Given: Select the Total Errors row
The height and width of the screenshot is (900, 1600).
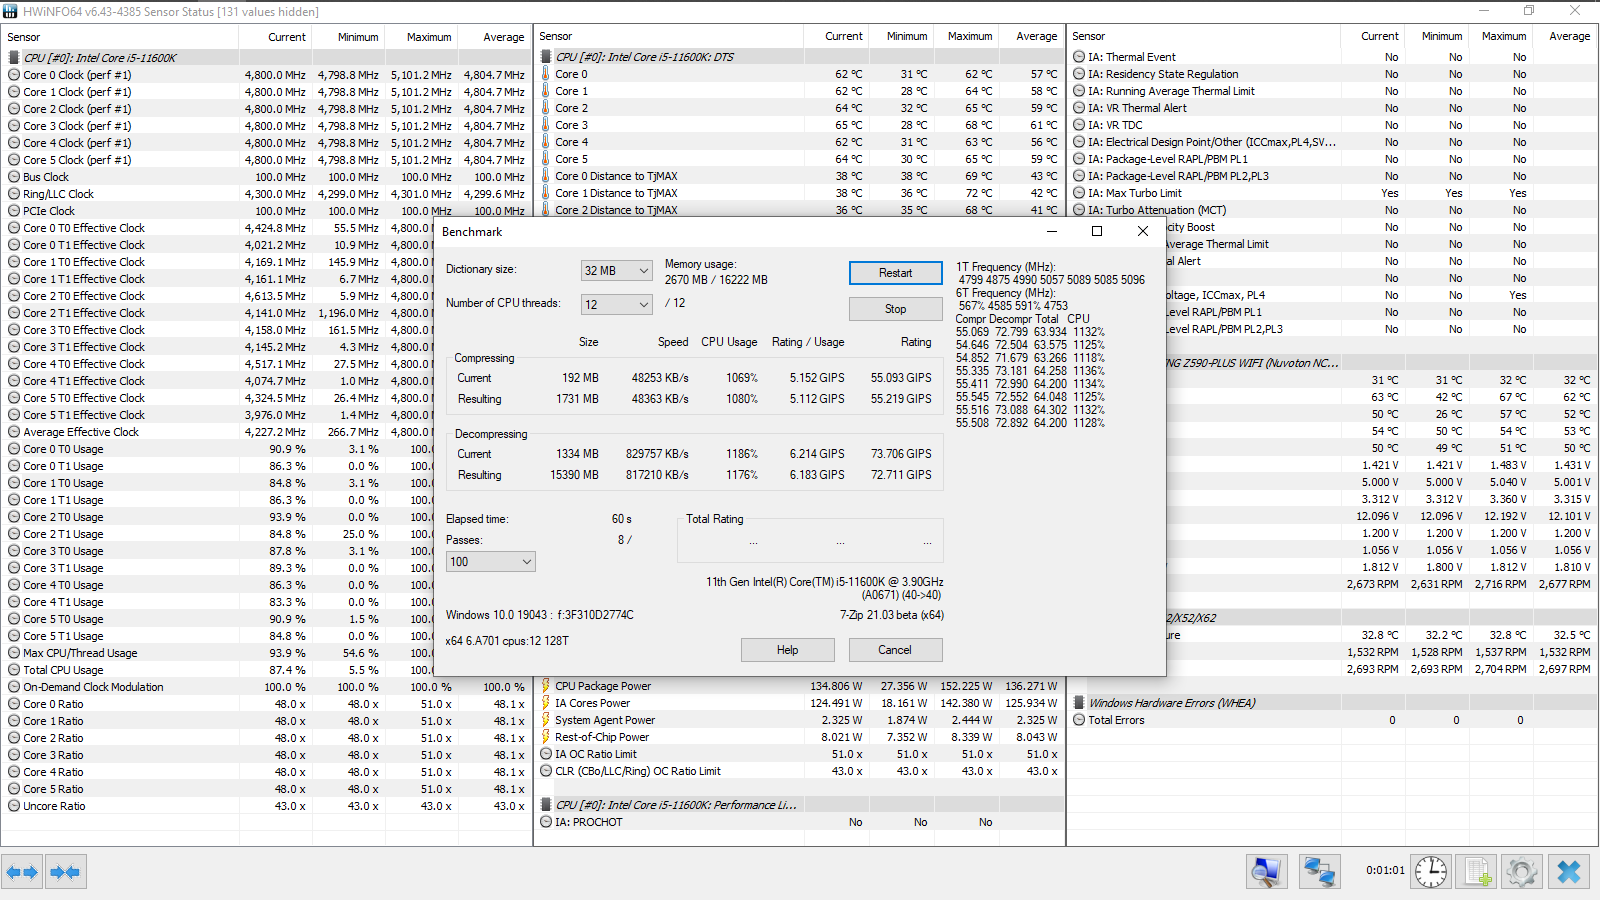Looking at the screenshot, I should click(1333, 720).
